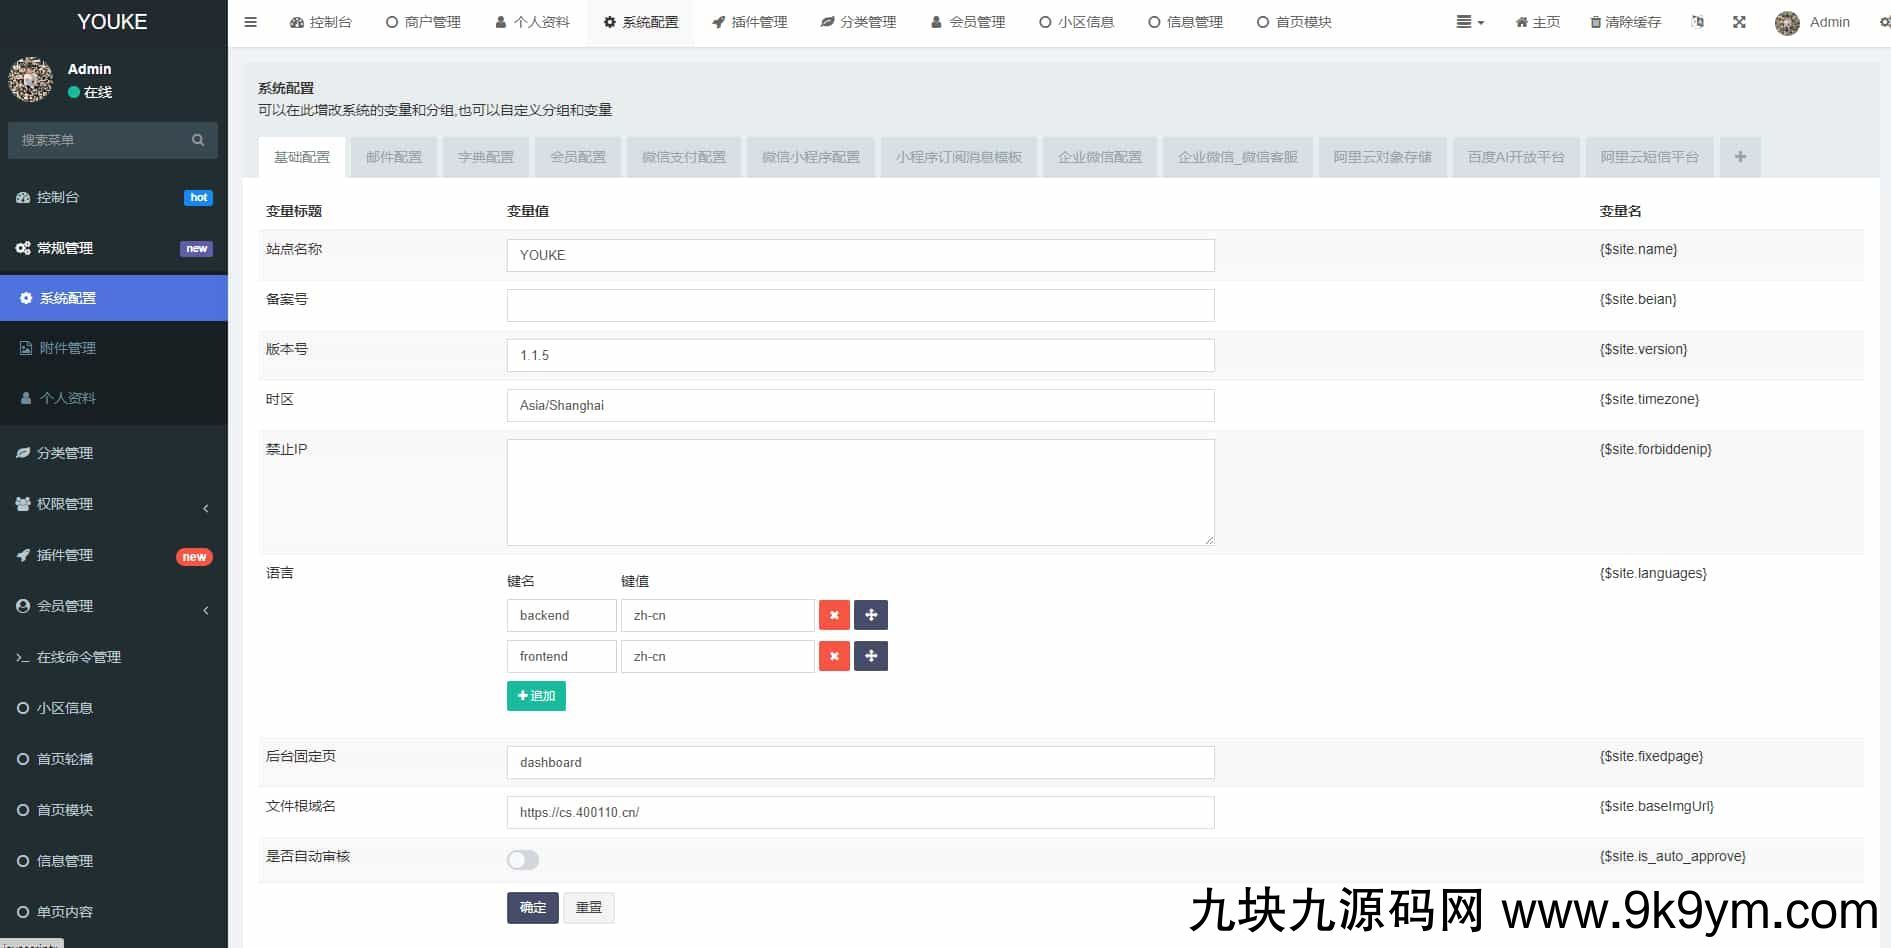1891x948 pixels.
Task: Delete the backend language row
Action: [834, 615]
